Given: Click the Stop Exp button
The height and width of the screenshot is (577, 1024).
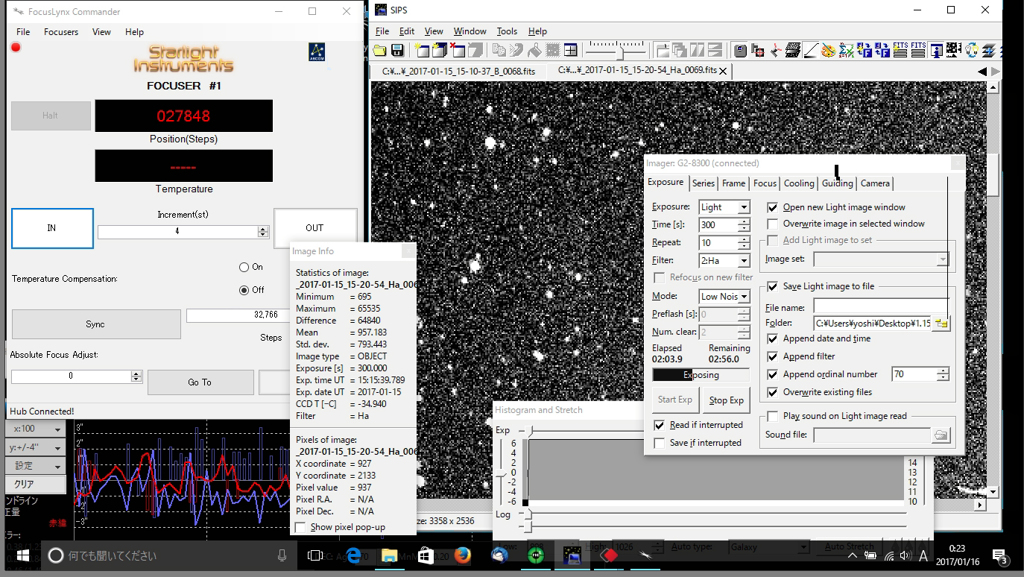Looking at the screenshot, I should click(726, 400).
